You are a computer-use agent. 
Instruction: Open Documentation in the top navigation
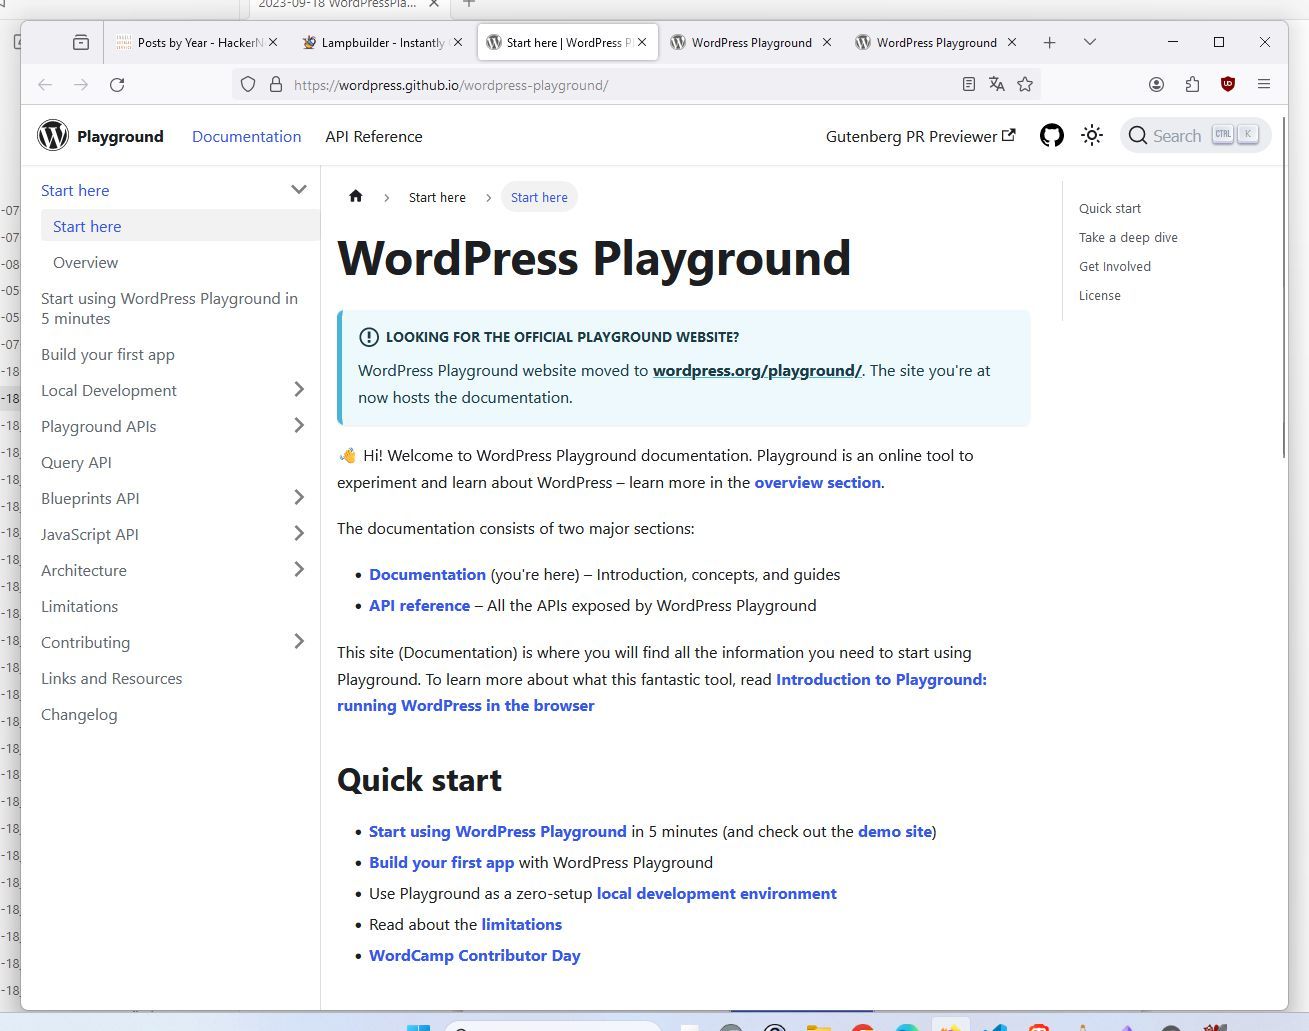[246, 136]
